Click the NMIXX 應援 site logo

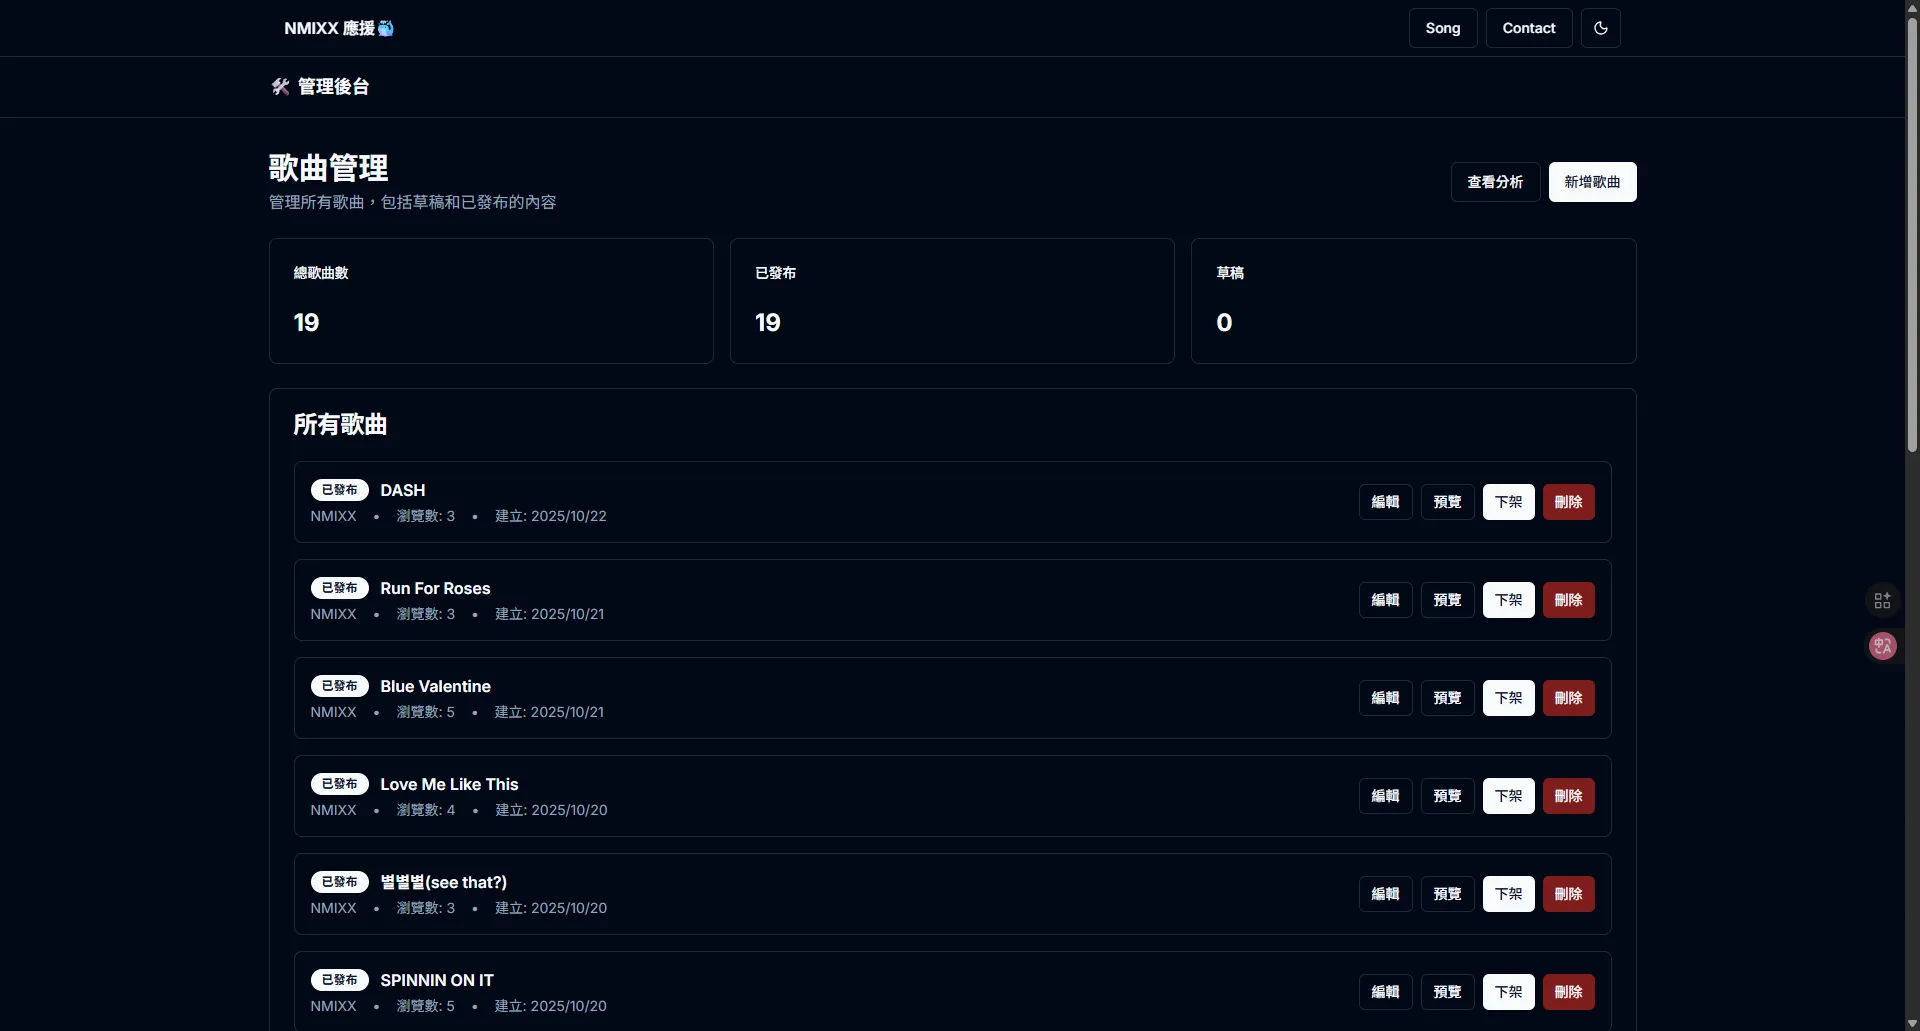[x=338, y=28]
